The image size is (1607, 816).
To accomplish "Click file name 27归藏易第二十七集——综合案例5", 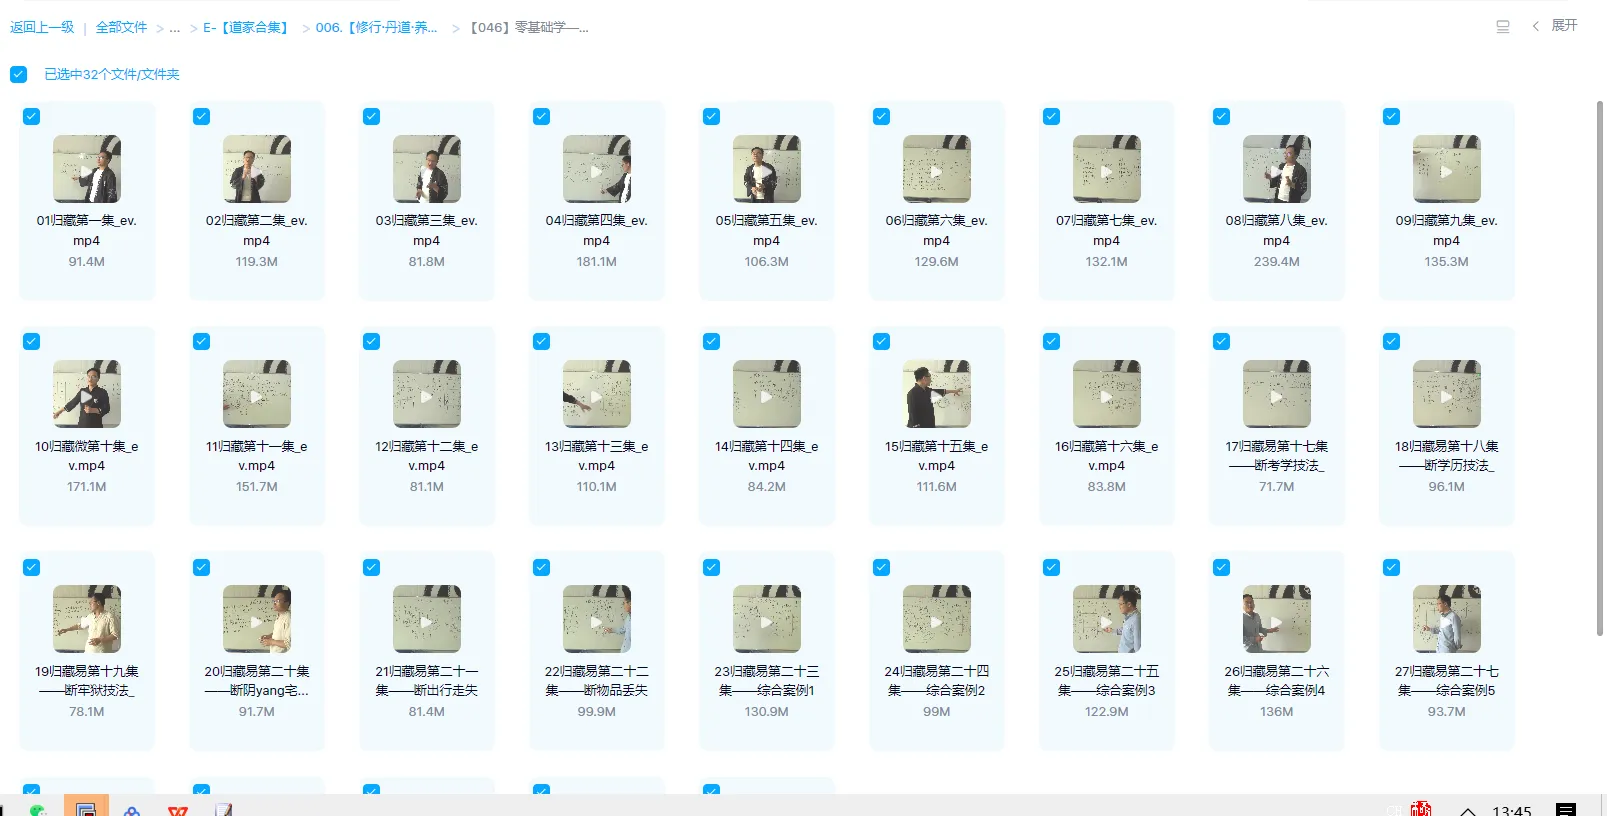I will tap(1447, 681).
